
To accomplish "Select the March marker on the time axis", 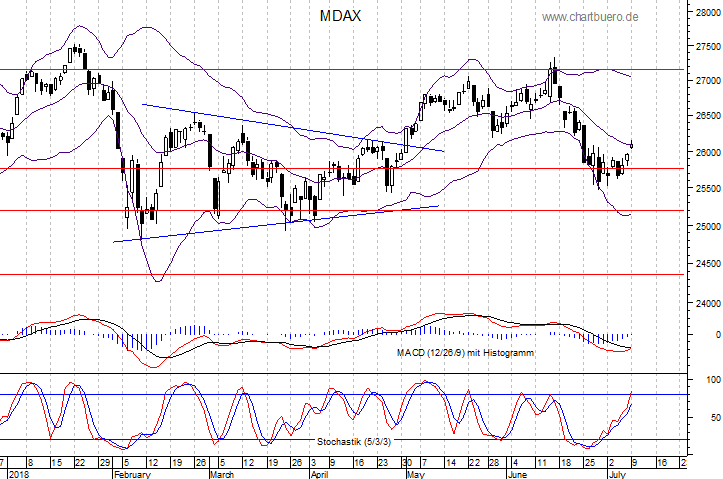I will [221, 475].
